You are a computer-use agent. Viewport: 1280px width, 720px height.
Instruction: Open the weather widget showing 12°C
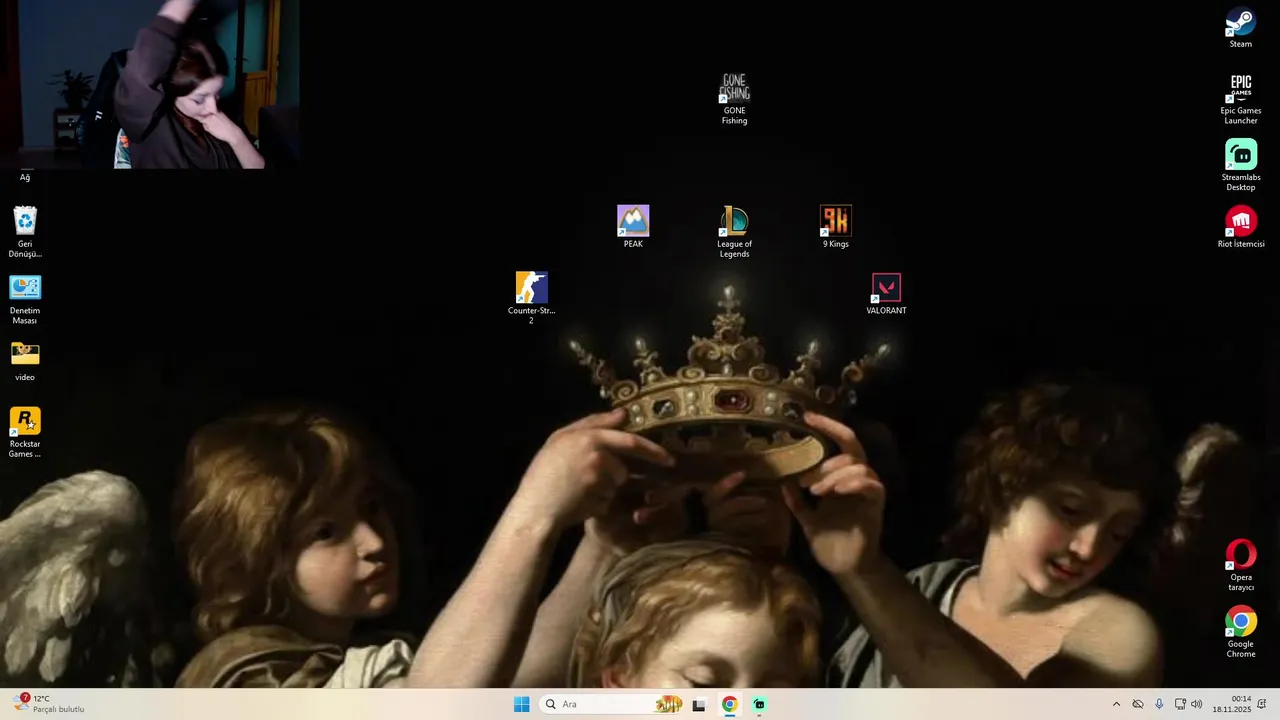tap(48, 704)
